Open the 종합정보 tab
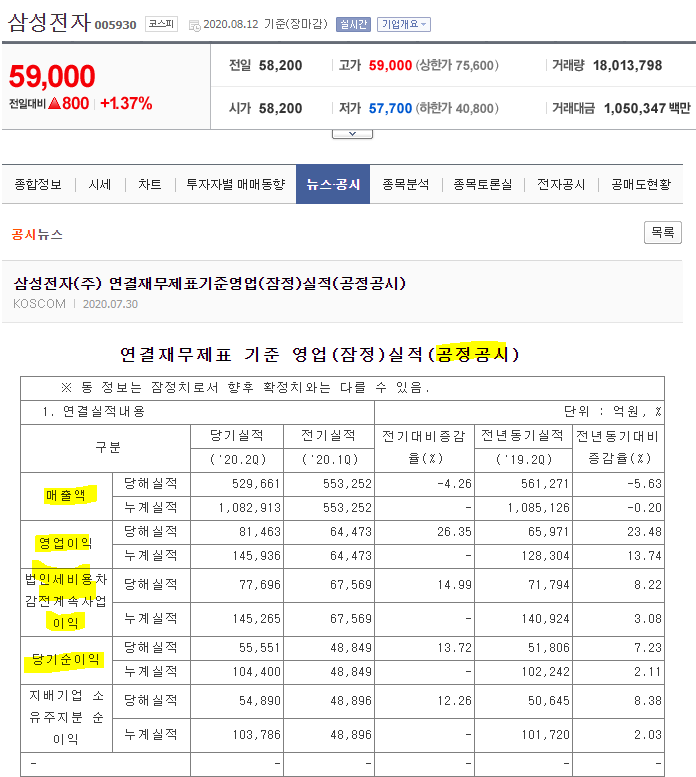This screenshot has height=777, width=696. pyautogui.click(x=38, y=184)
